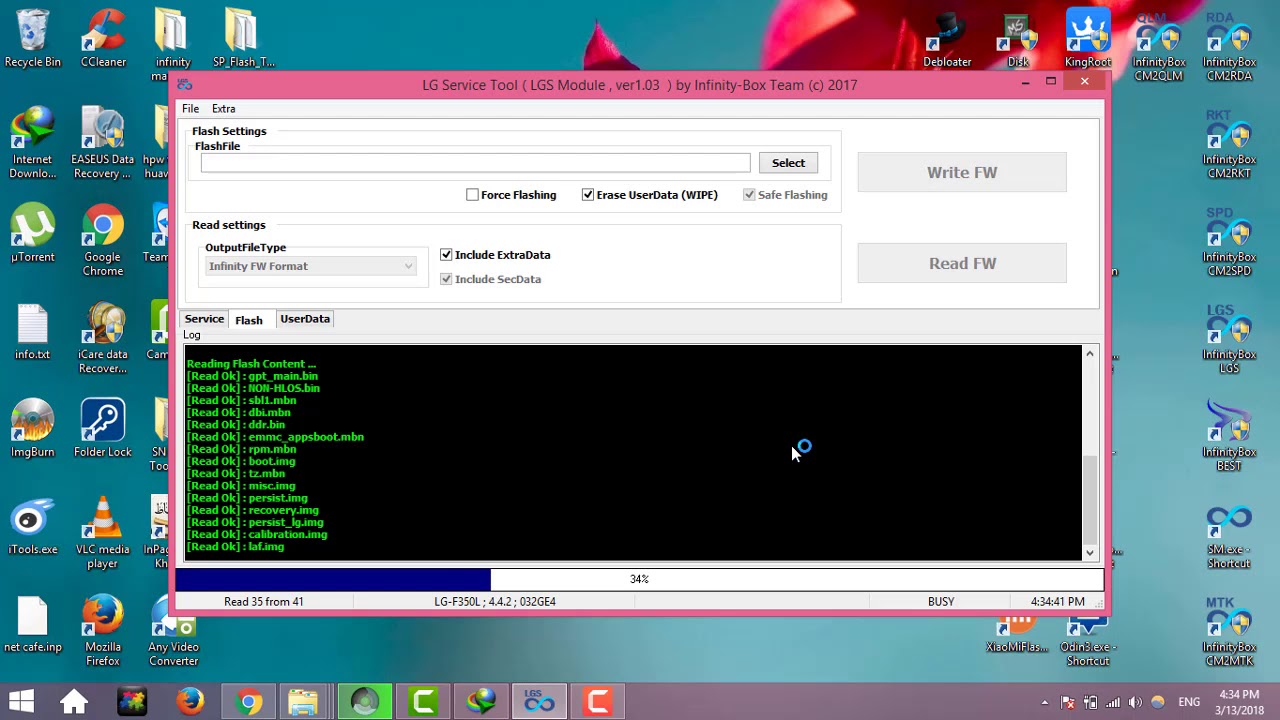The image size is (1280, 720).
Task: Launch InfinityBox CM2MTK desktop icon
Action: [x=1229, y=631]
